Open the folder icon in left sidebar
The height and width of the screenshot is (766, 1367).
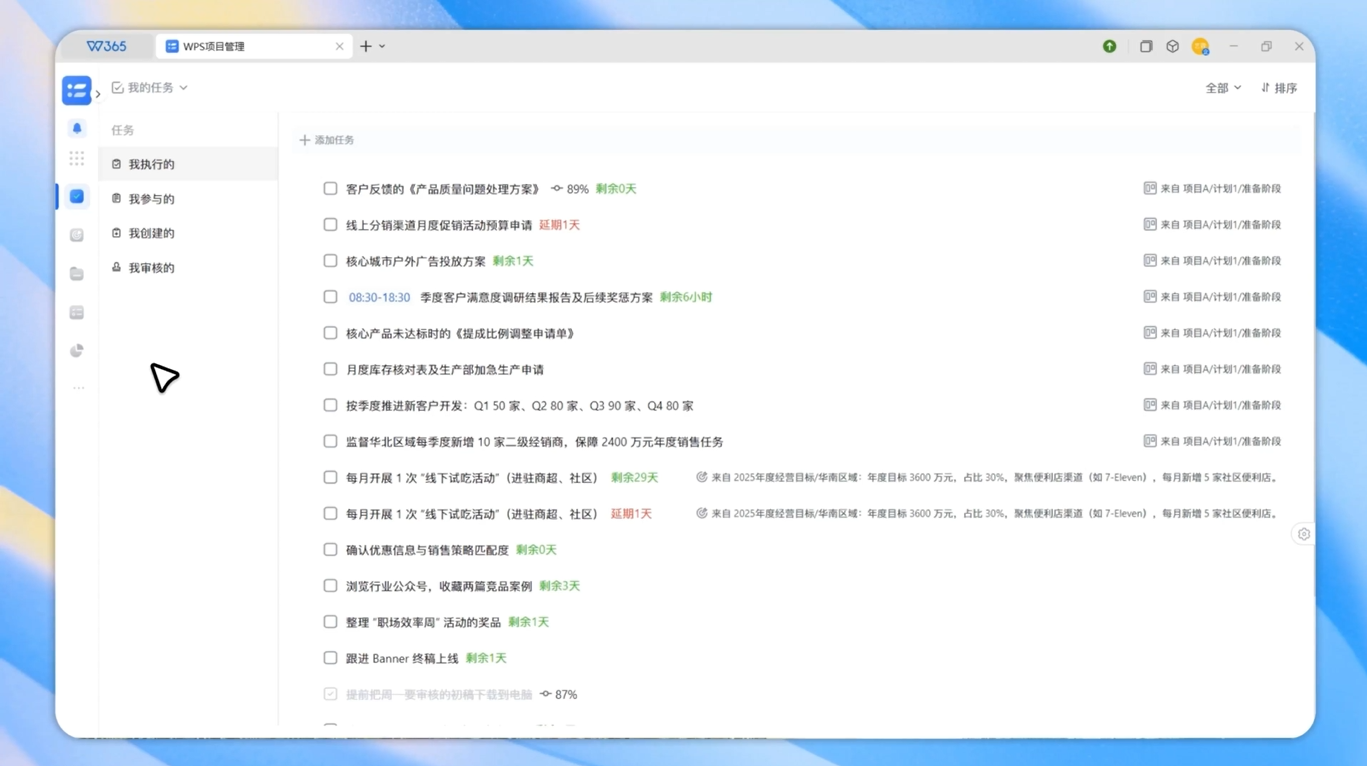click(x=77, y=274)
